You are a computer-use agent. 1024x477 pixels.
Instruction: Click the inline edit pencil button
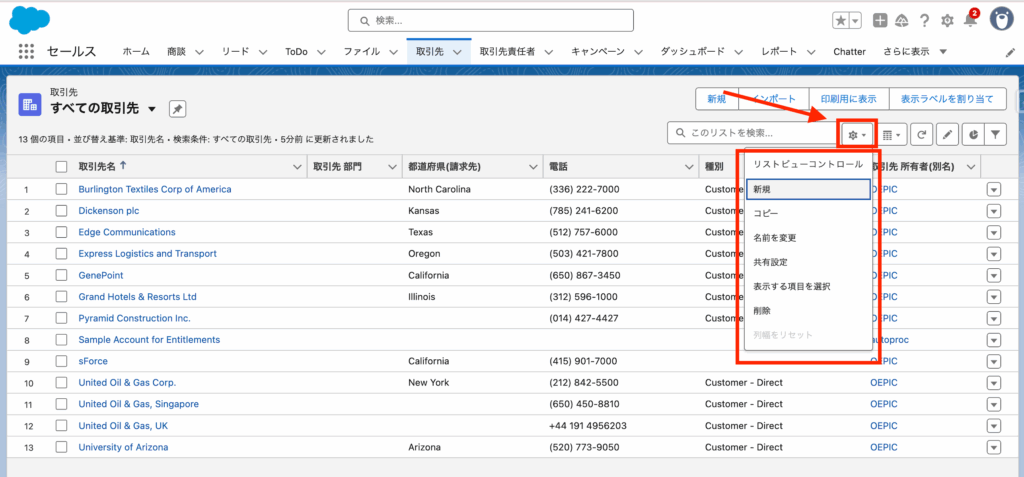click(x=948, y=135)
